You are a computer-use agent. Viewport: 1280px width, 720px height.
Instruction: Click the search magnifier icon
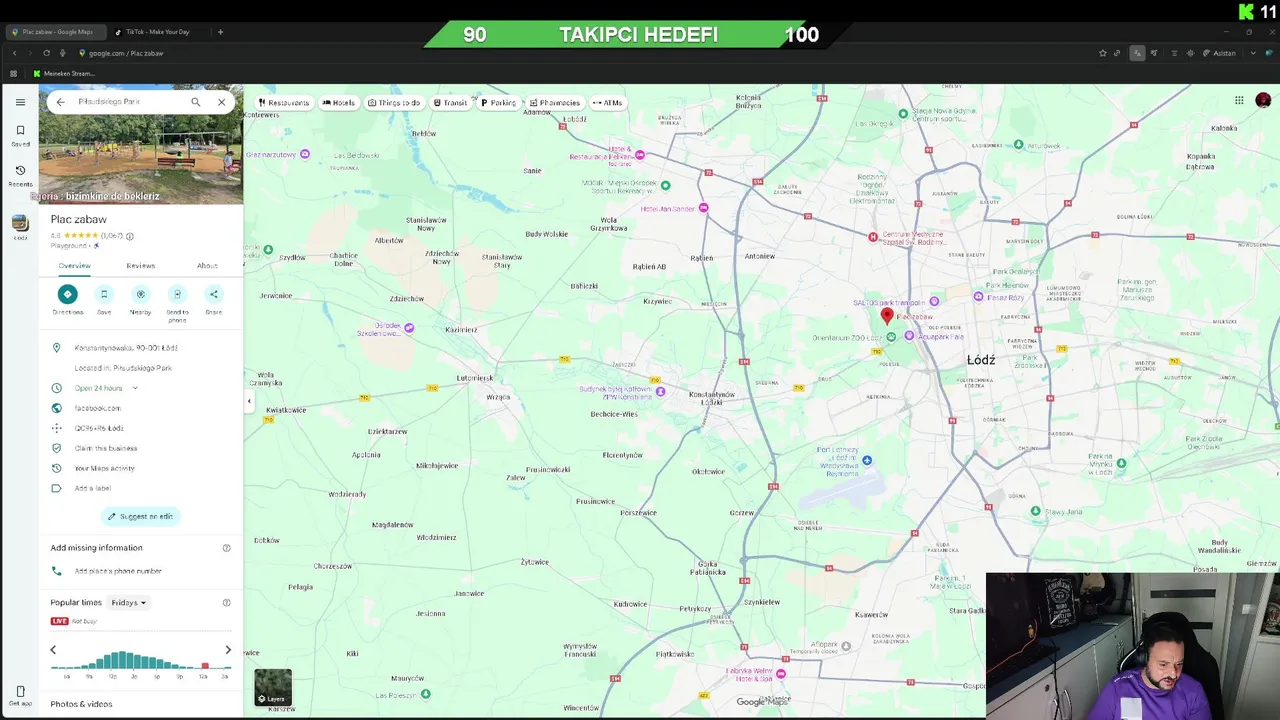click(x=196, y=102)
